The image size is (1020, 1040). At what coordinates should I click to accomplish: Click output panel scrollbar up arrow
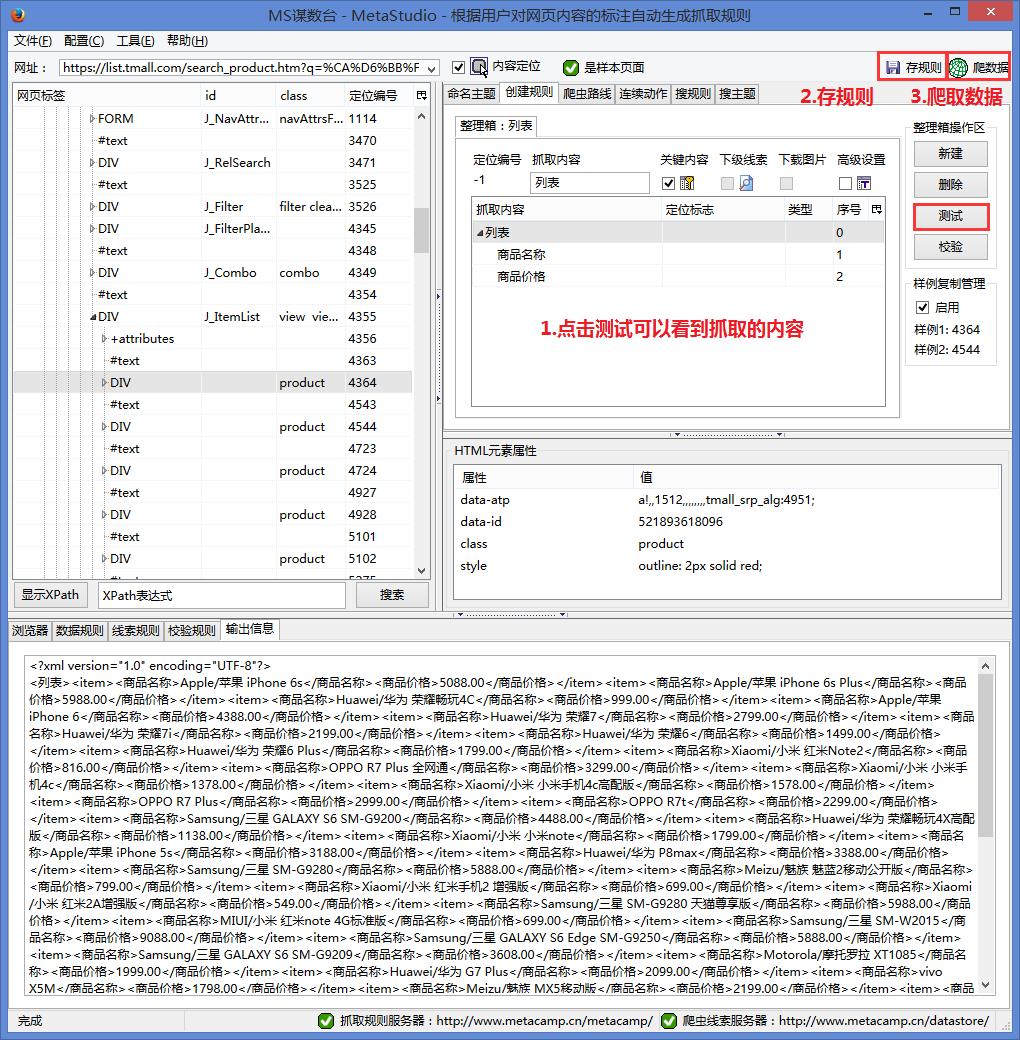click(986, 666)
